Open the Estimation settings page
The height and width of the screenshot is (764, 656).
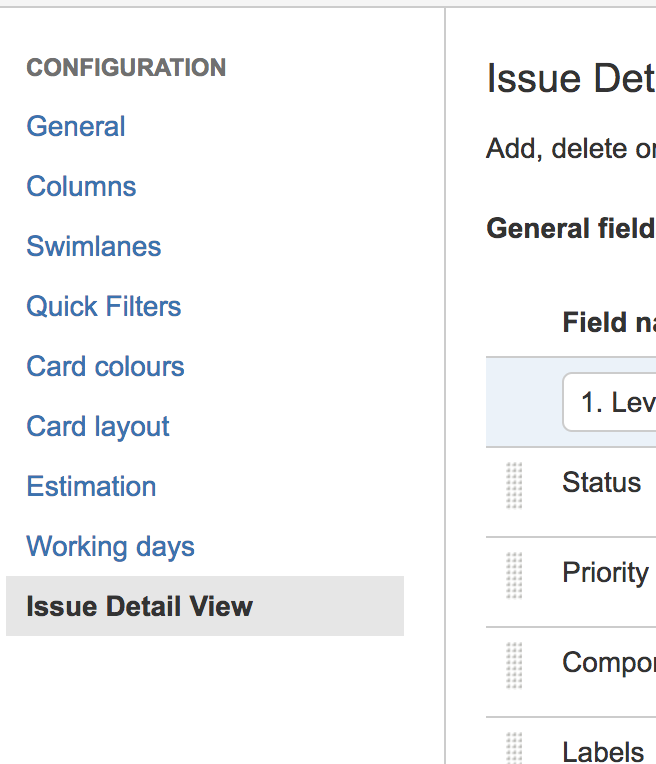pos(91,486)
